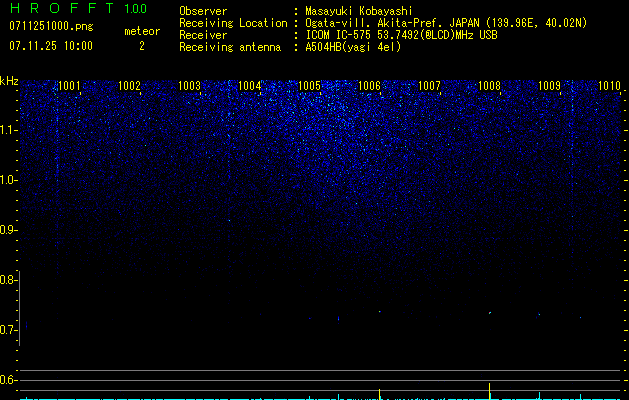This screenshot has width=629, height=400.
Task: Click the 0.9 kHz frequency label
Action: 7,230
